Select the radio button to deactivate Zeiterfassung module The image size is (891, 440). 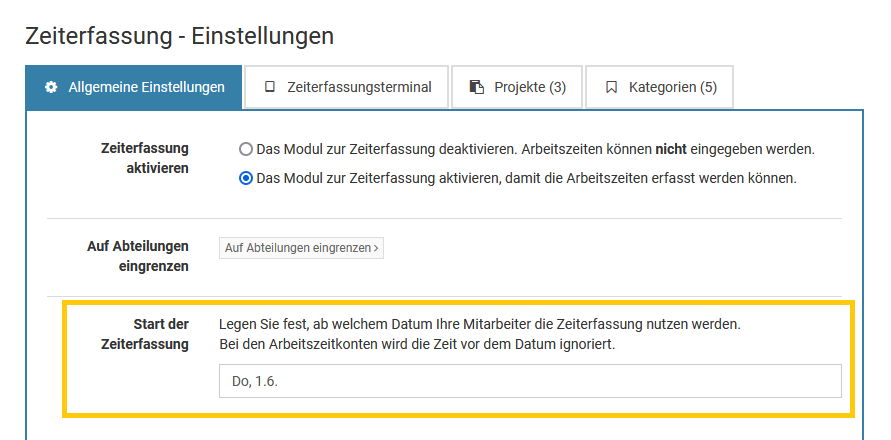(246, 149)
